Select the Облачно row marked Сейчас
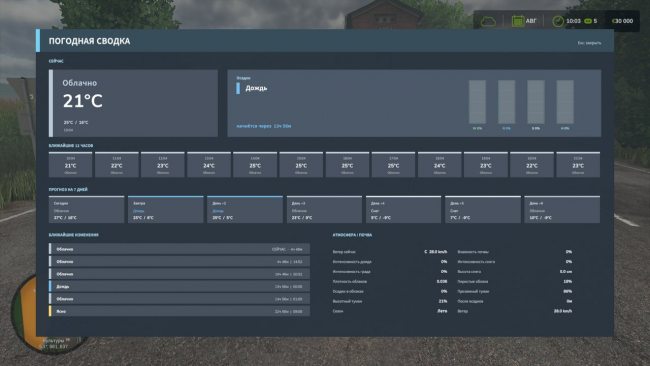 [179, 249]
